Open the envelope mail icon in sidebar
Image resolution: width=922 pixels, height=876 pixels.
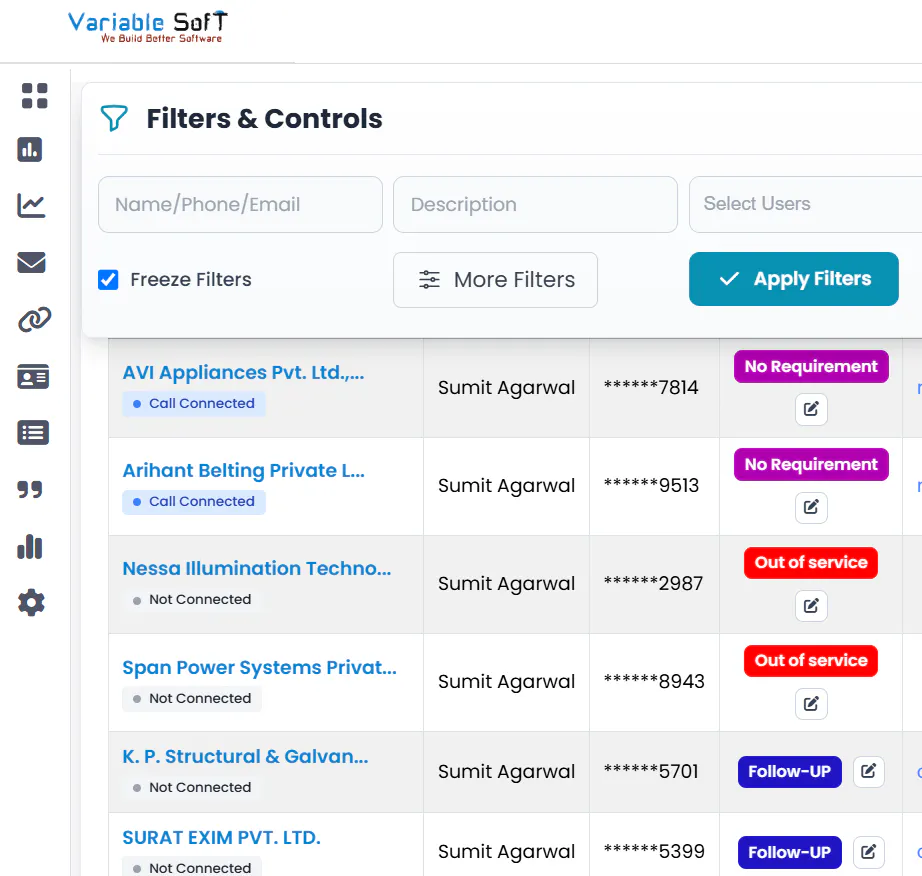tap(31, 262)
